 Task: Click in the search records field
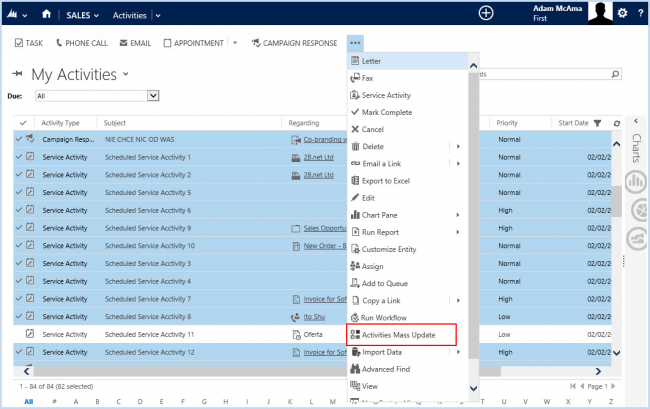(544, 74)
